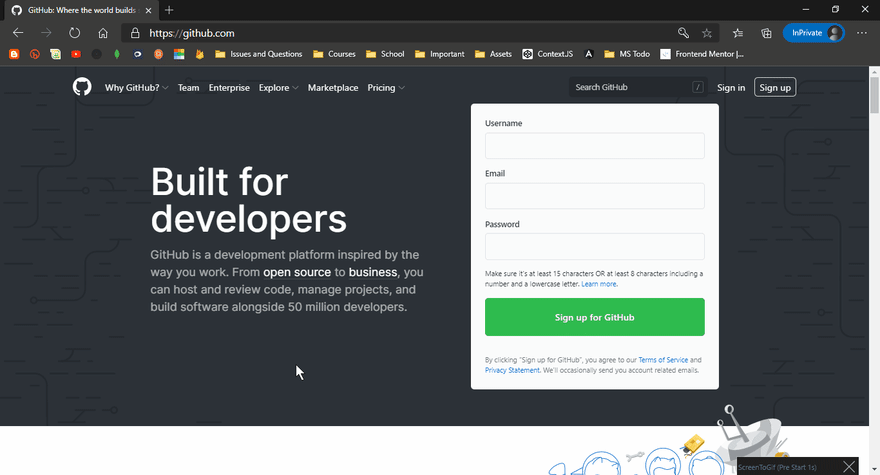
Task: Open the Terms of Service link
Action: point(663,360)
